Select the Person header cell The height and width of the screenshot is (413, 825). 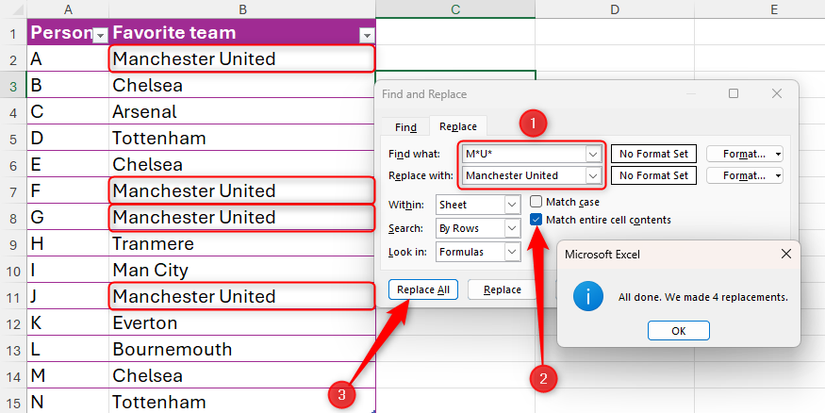point(68,33)
